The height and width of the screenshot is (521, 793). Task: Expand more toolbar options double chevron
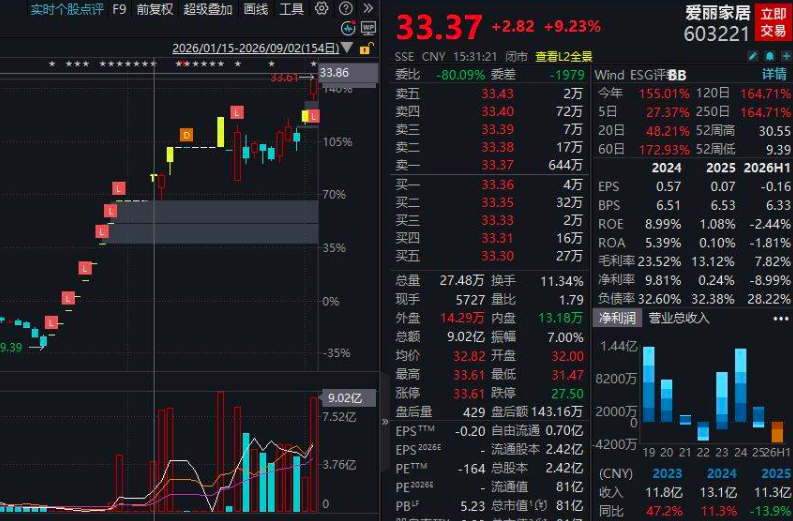point(368,9)
